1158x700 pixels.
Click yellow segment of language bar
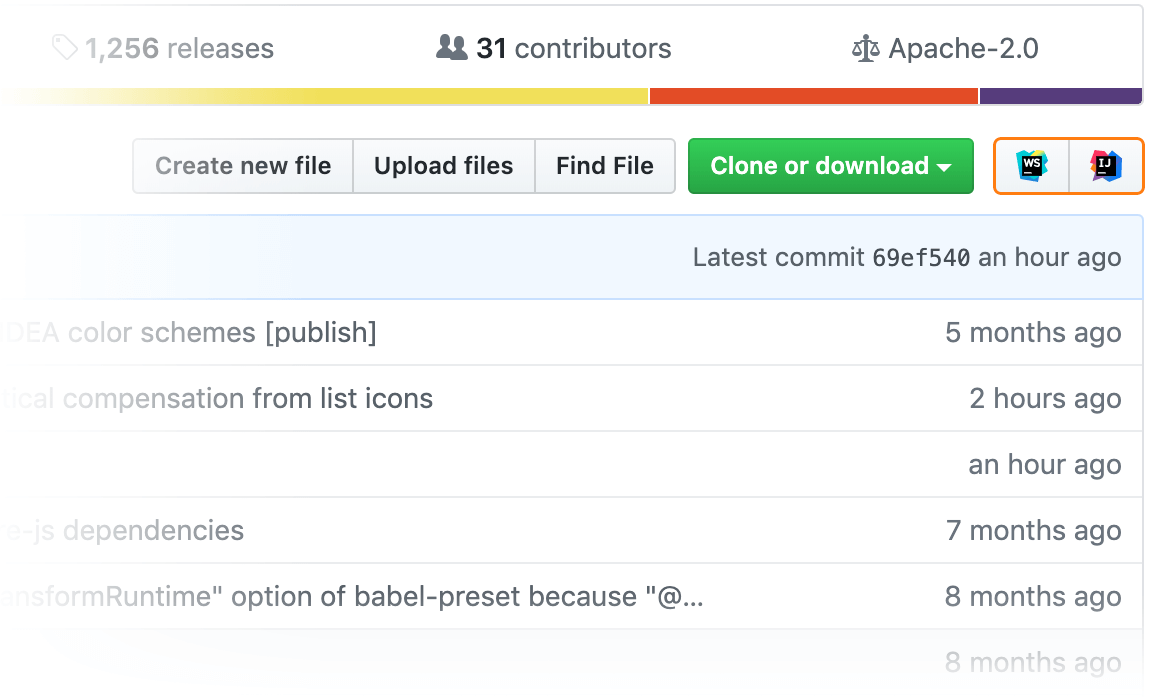tap(400, 96)
